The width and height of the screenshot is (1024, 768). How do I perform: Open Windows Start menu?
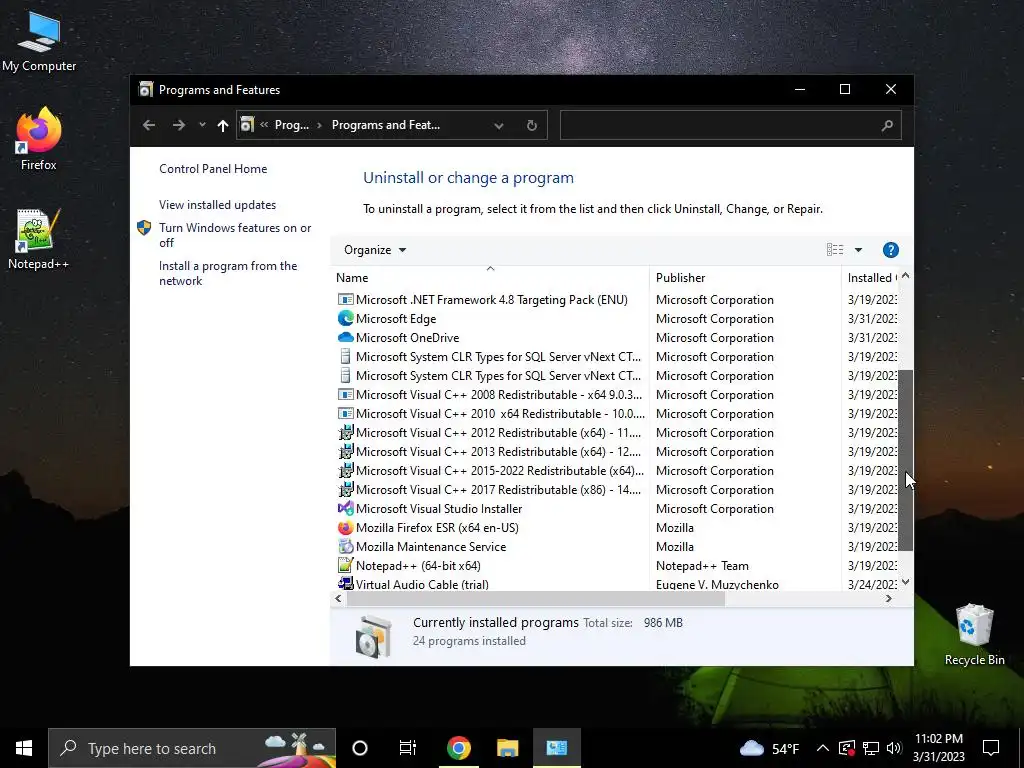(x=24, y=748)
